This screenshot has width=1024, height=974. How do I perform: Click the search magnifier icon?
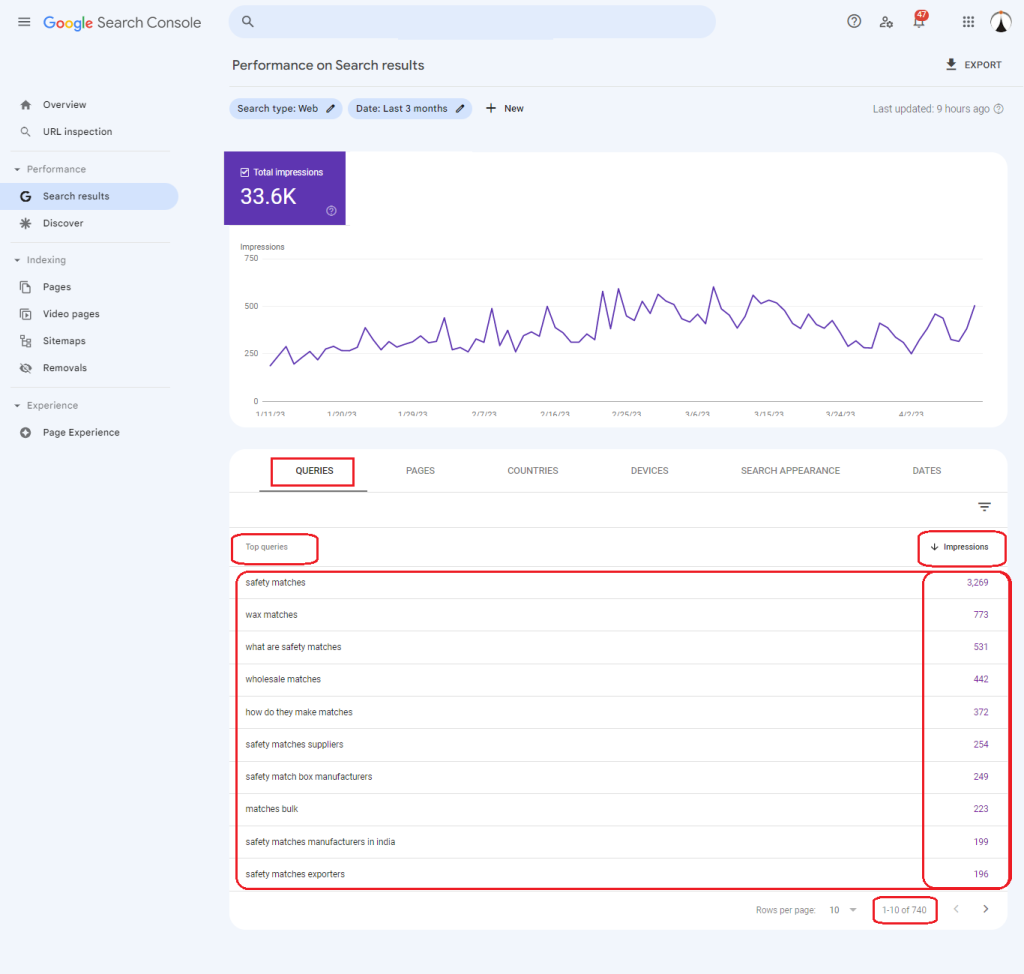click(x=248, y=22)
